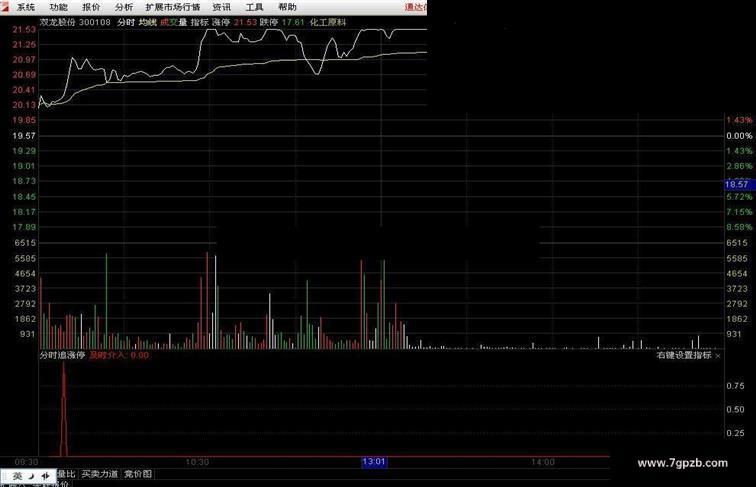This screenshot has height=487, width=756.
Task: Toggle the 英 input language indicator
Action: coord(17,476)
